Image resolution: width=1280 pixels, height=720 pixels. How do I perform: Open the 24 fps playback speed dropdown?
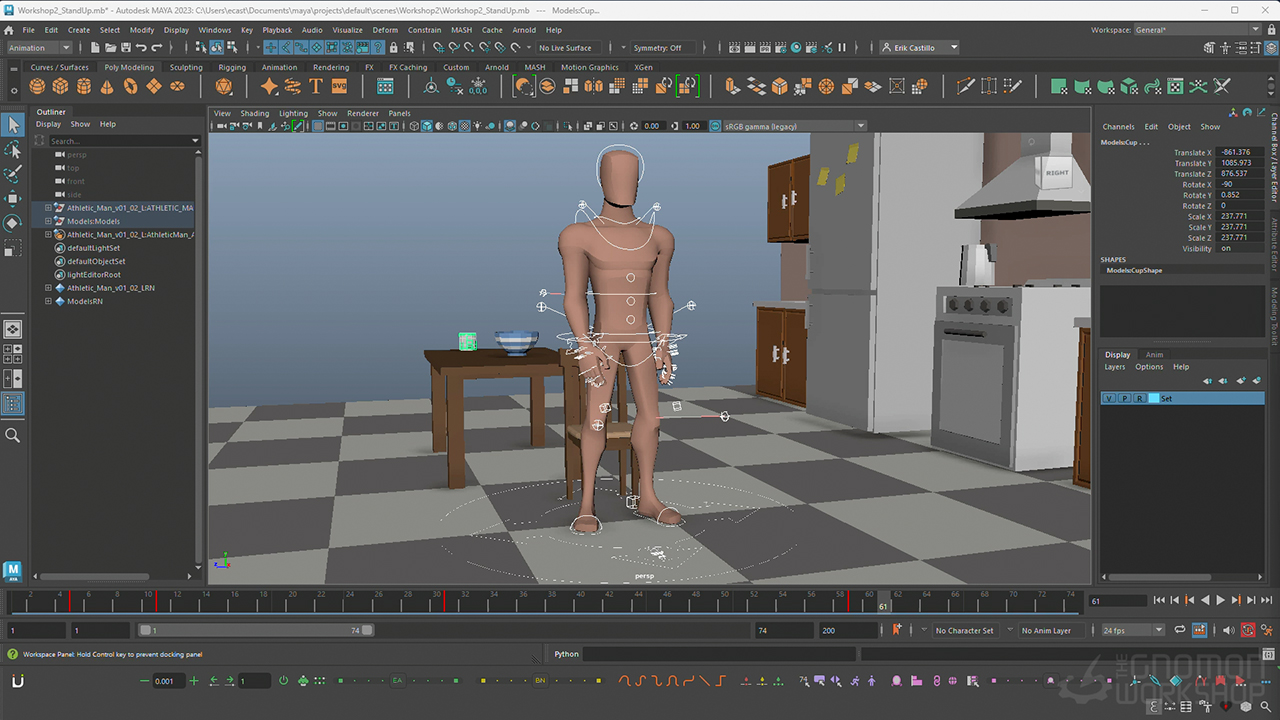coord(1131,630)
